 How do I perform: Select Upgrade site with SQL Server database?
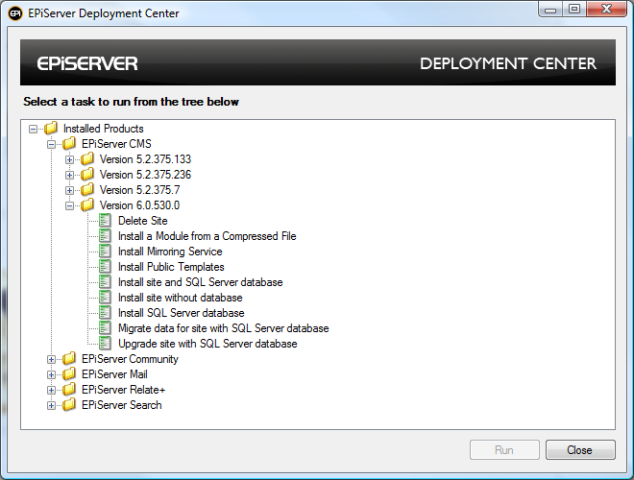pyautogui.click(x=207, y=344)
